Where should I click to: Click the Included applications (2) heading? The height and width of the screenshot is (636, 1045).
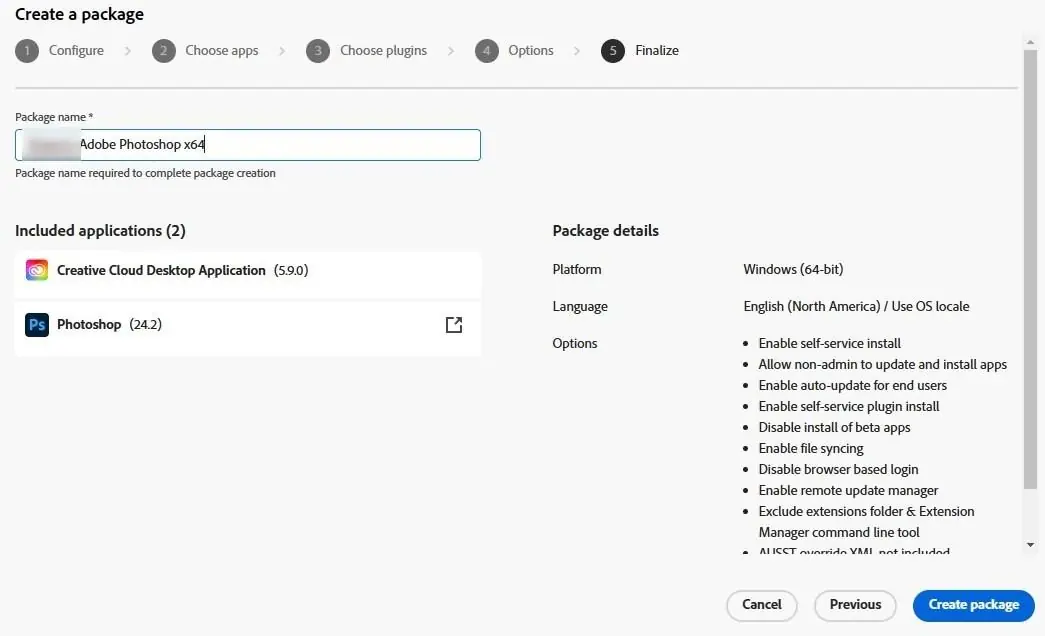[x=101, y=231]
